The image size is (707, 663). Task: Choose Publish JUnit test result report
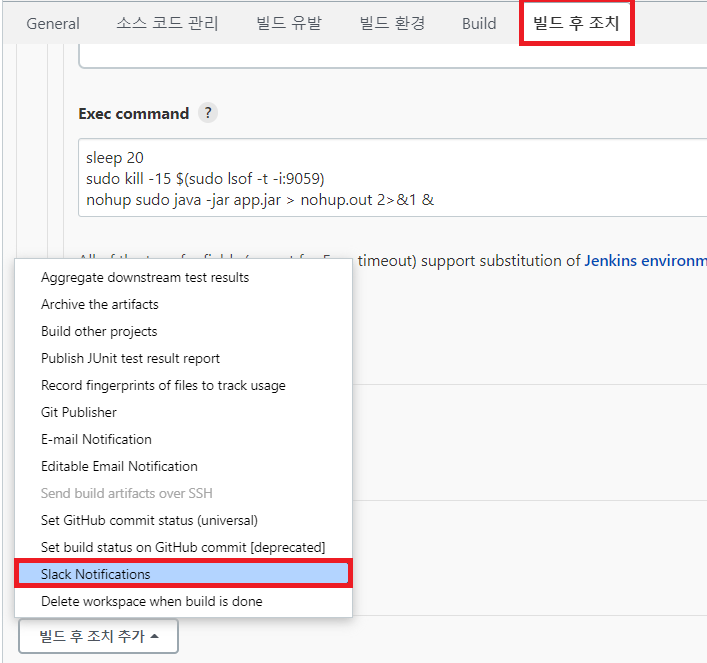click(x=184, y=359)
